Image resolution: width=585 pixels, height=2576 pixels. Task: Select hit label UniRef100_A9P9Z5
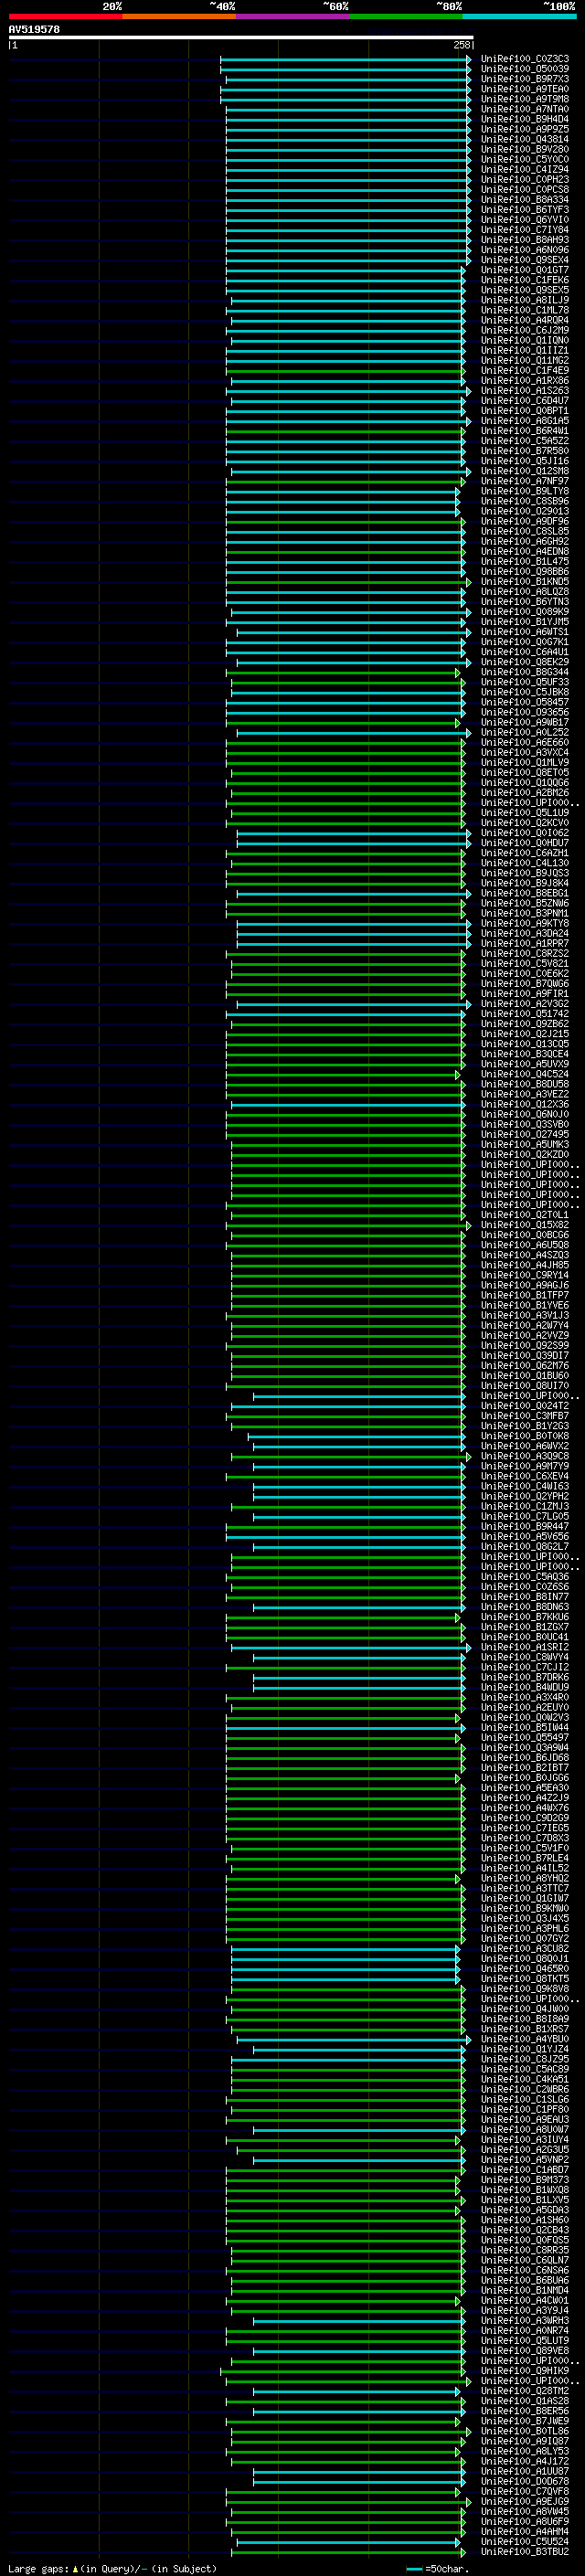(524, 129)
